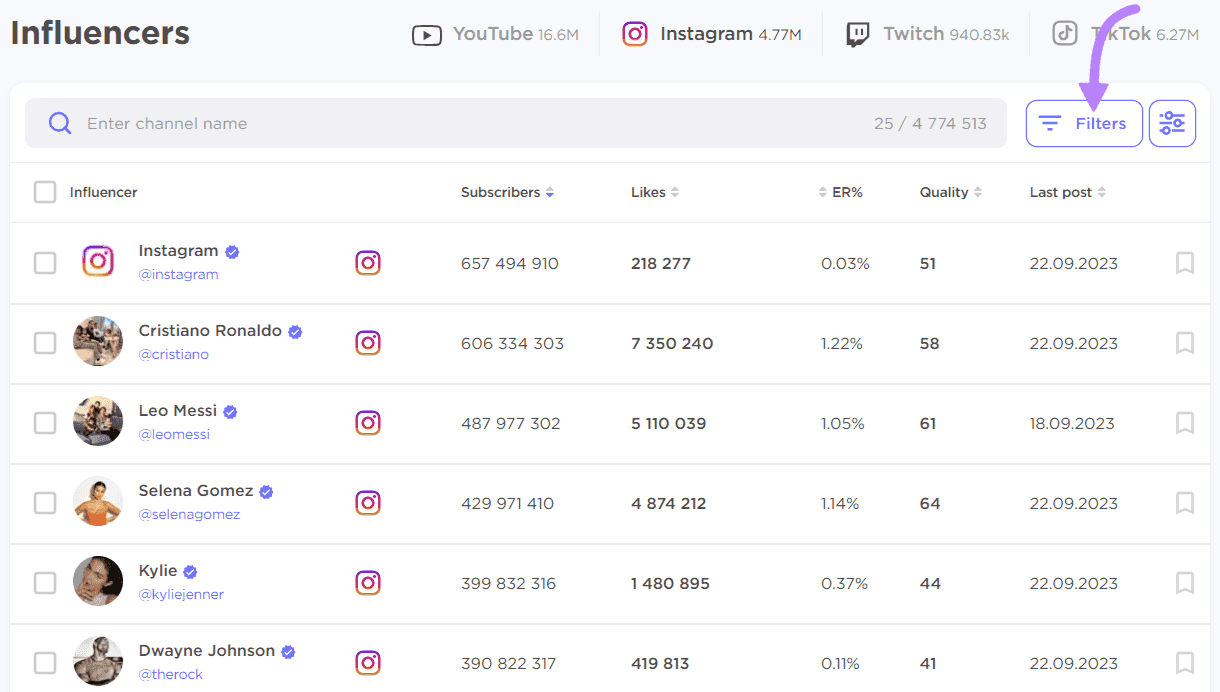Toggle the select-all influencers checkbox
The width and height of the screenshot is (1220, 692).
click(45, 192)
